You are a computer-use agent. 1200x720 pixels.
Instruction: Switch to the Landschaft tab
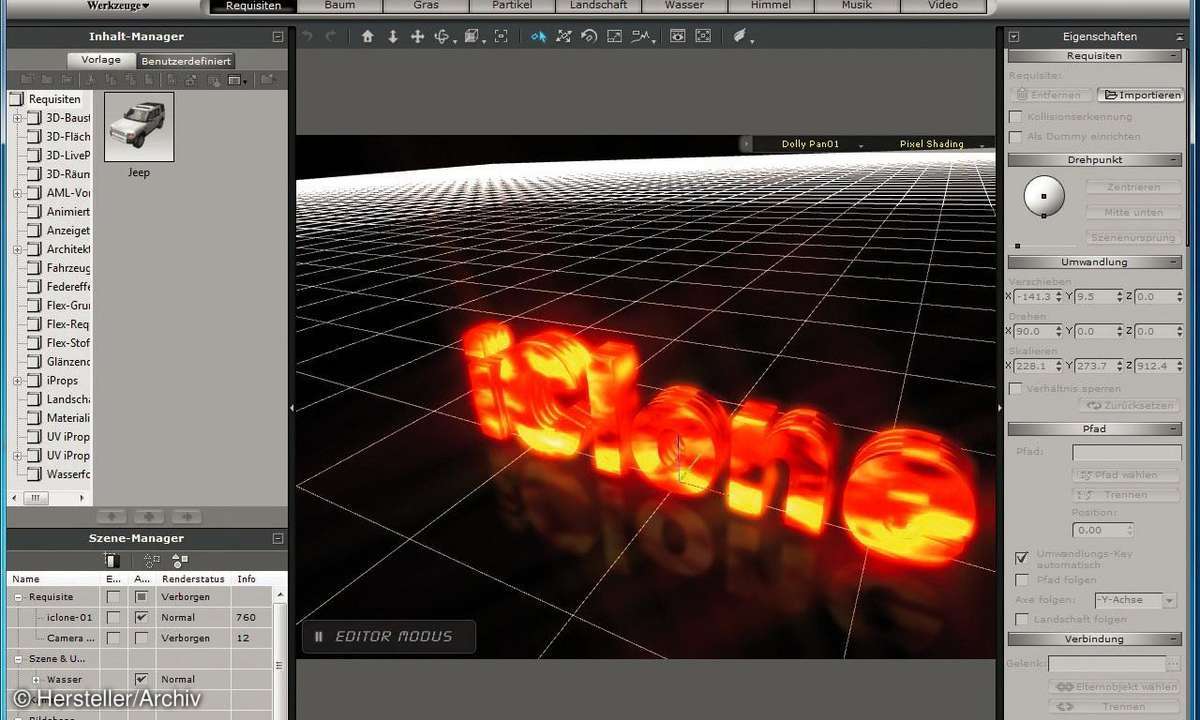(x=598, y=6)
